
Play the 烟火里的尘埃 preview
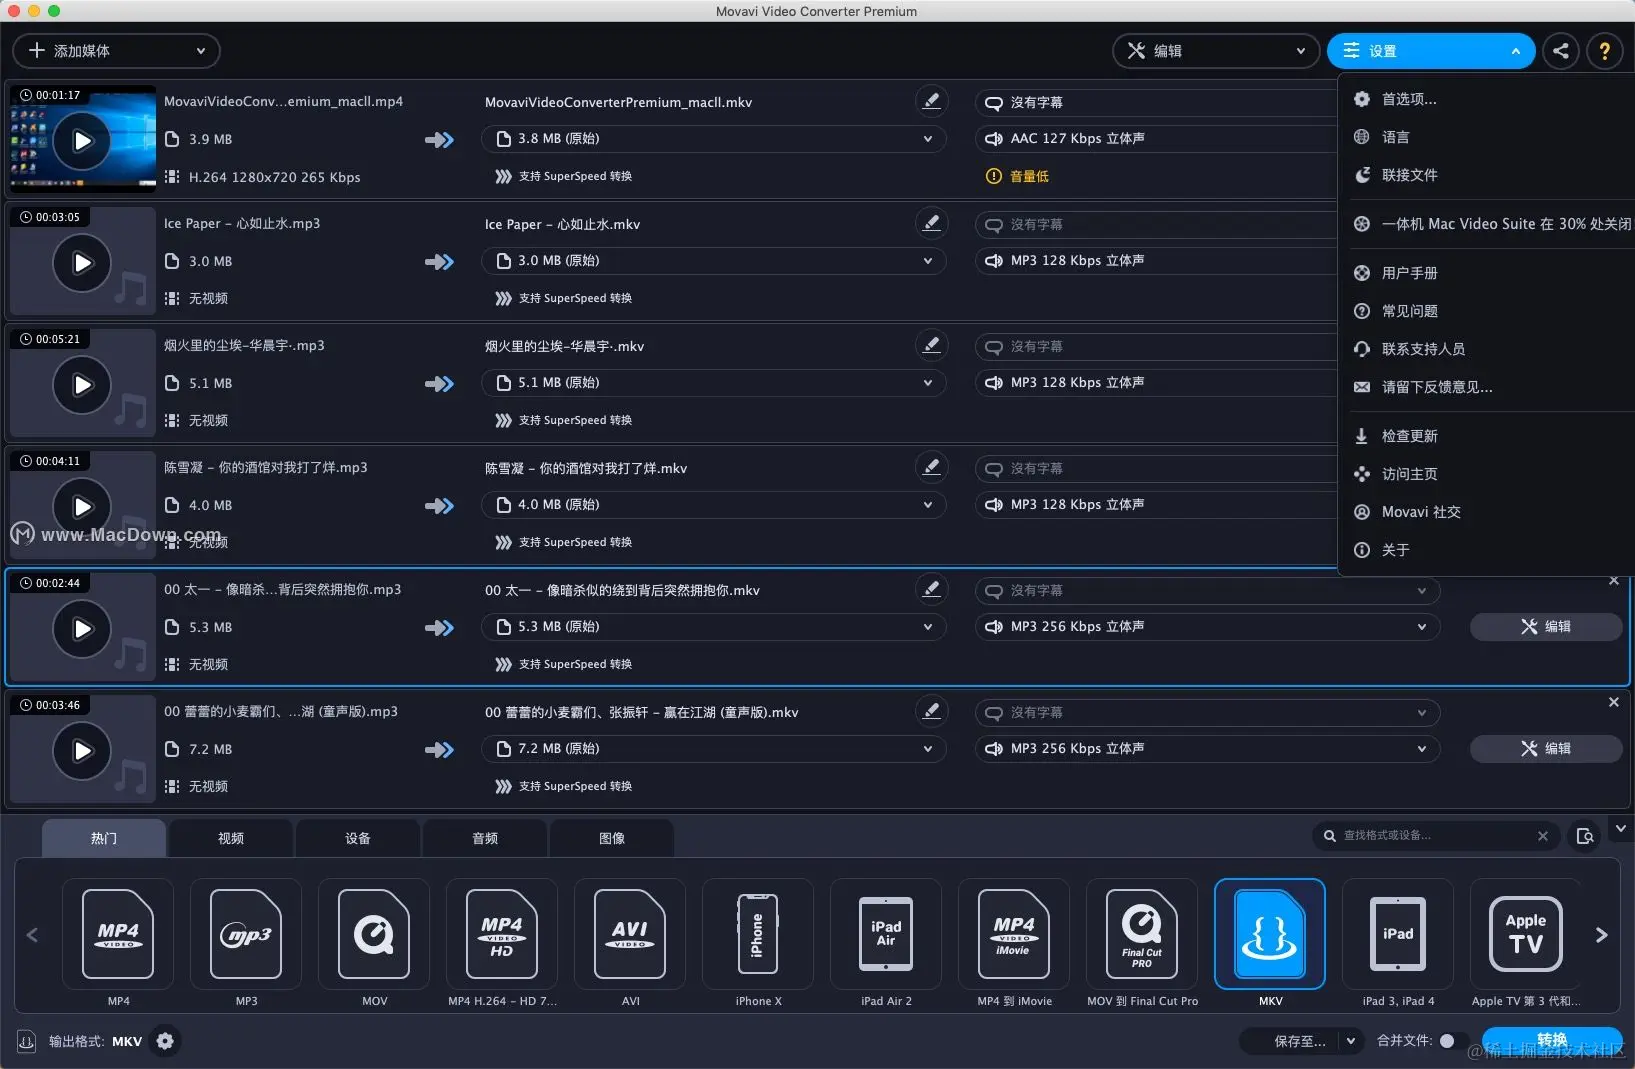tap(82, 385)
